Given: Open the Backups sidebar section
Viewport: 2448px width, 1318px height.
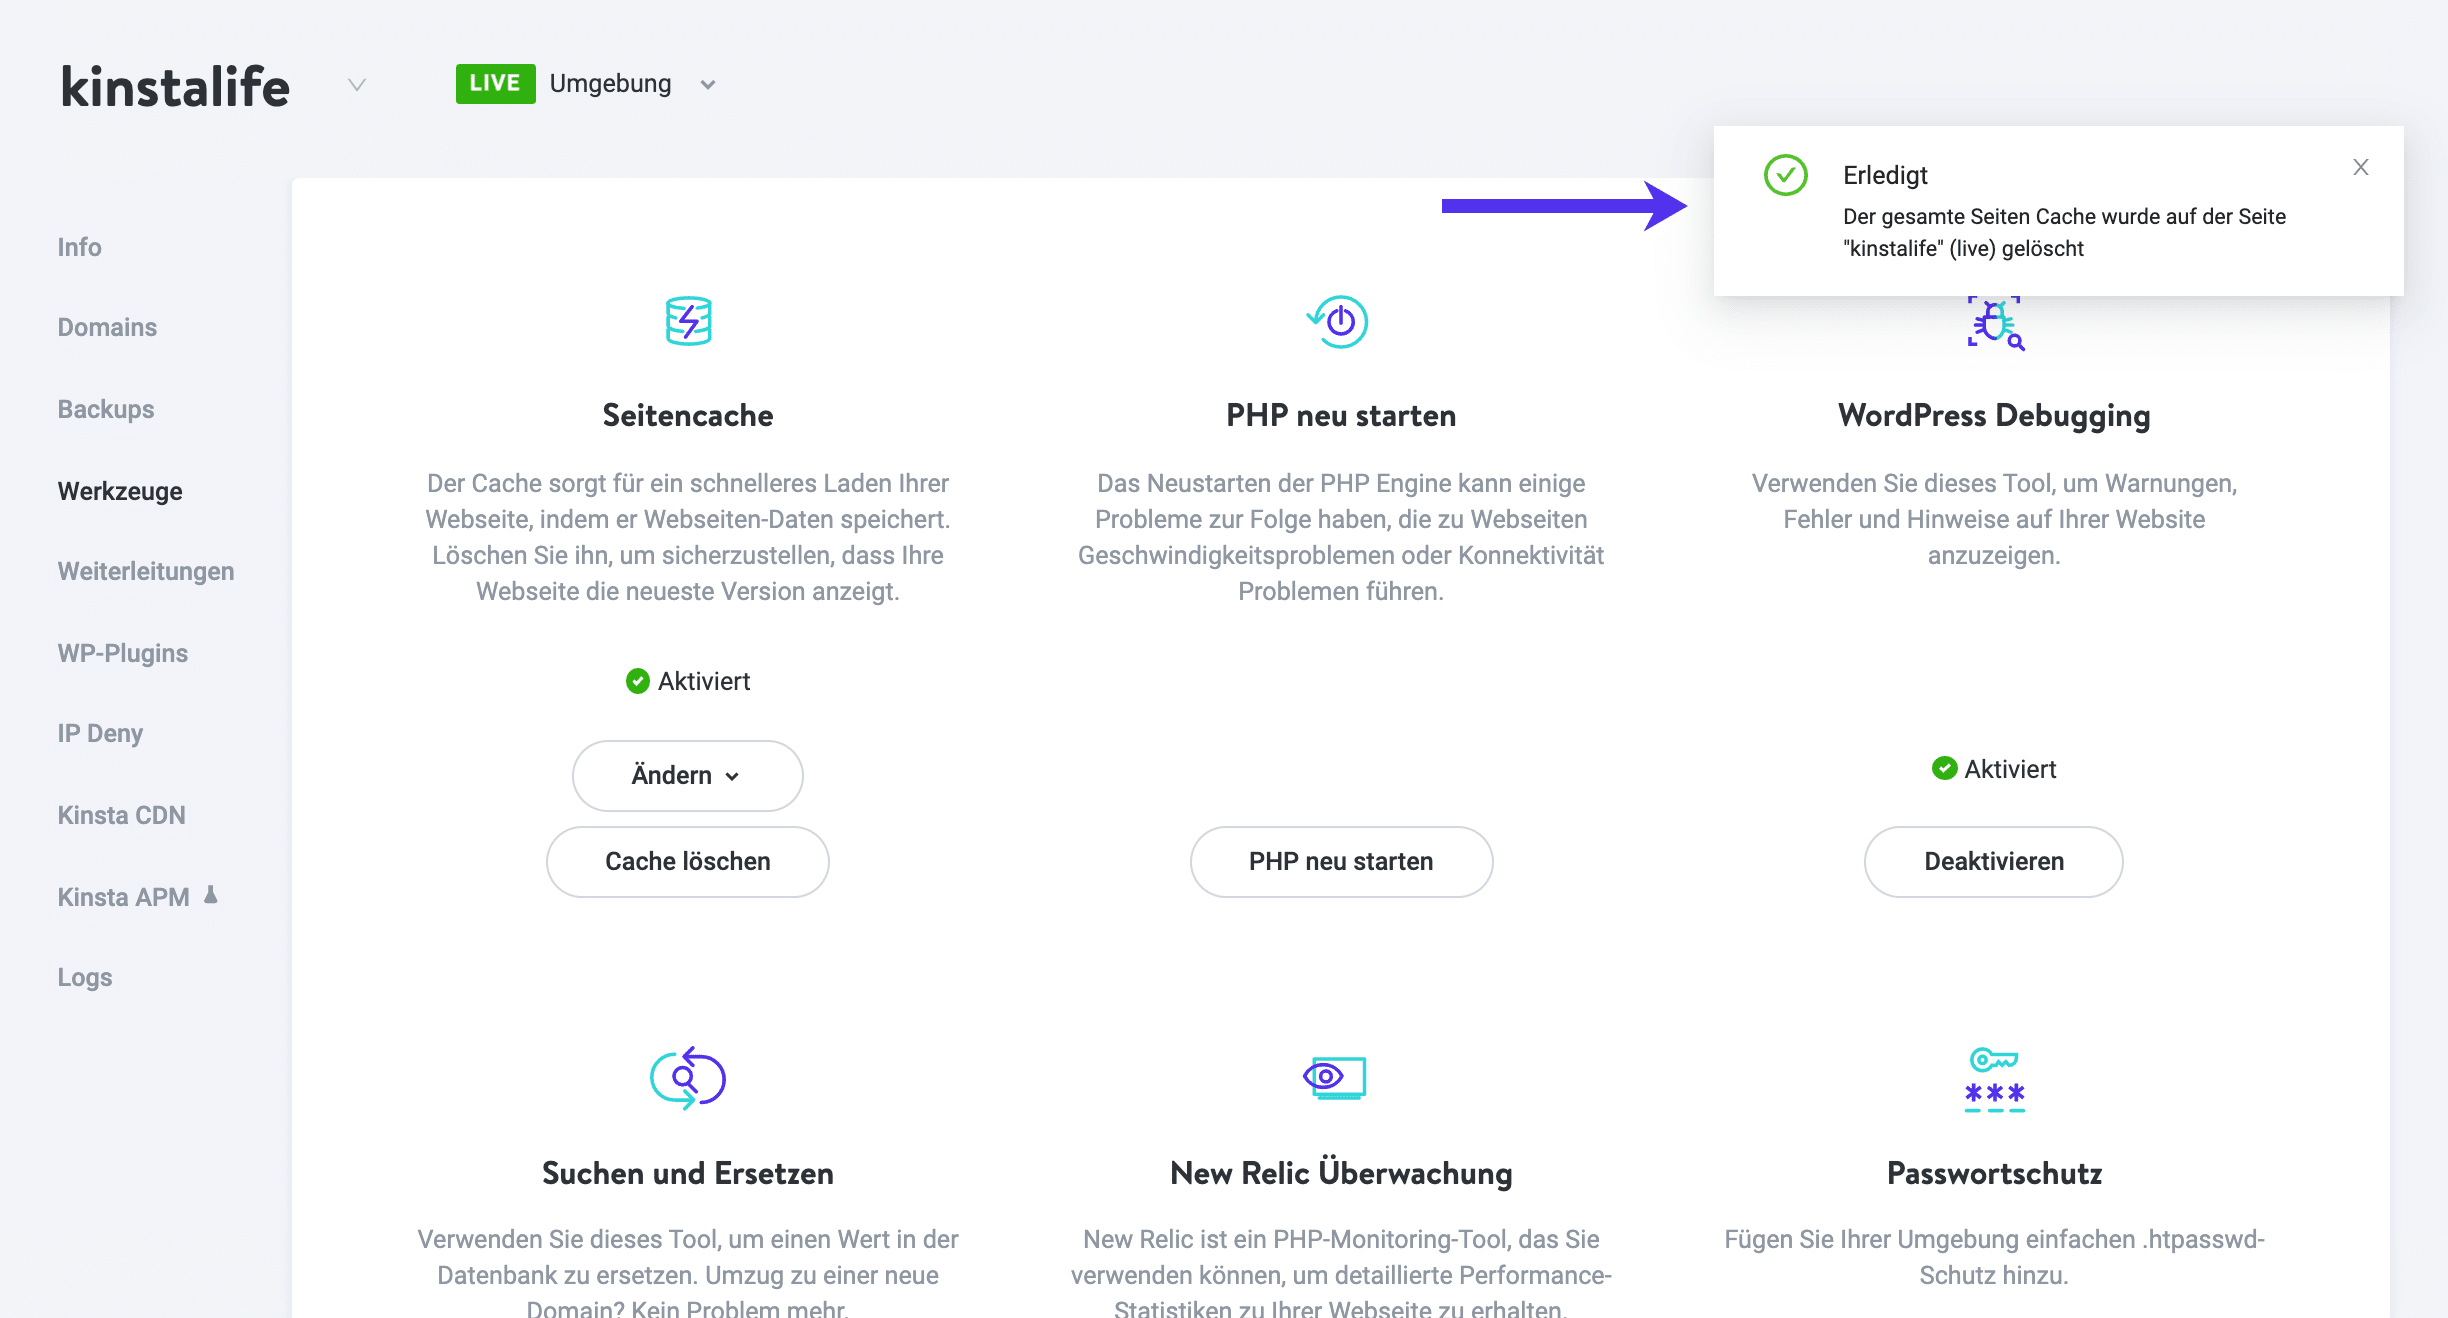Looking at the screenshot, I should (x=106, y=409).
